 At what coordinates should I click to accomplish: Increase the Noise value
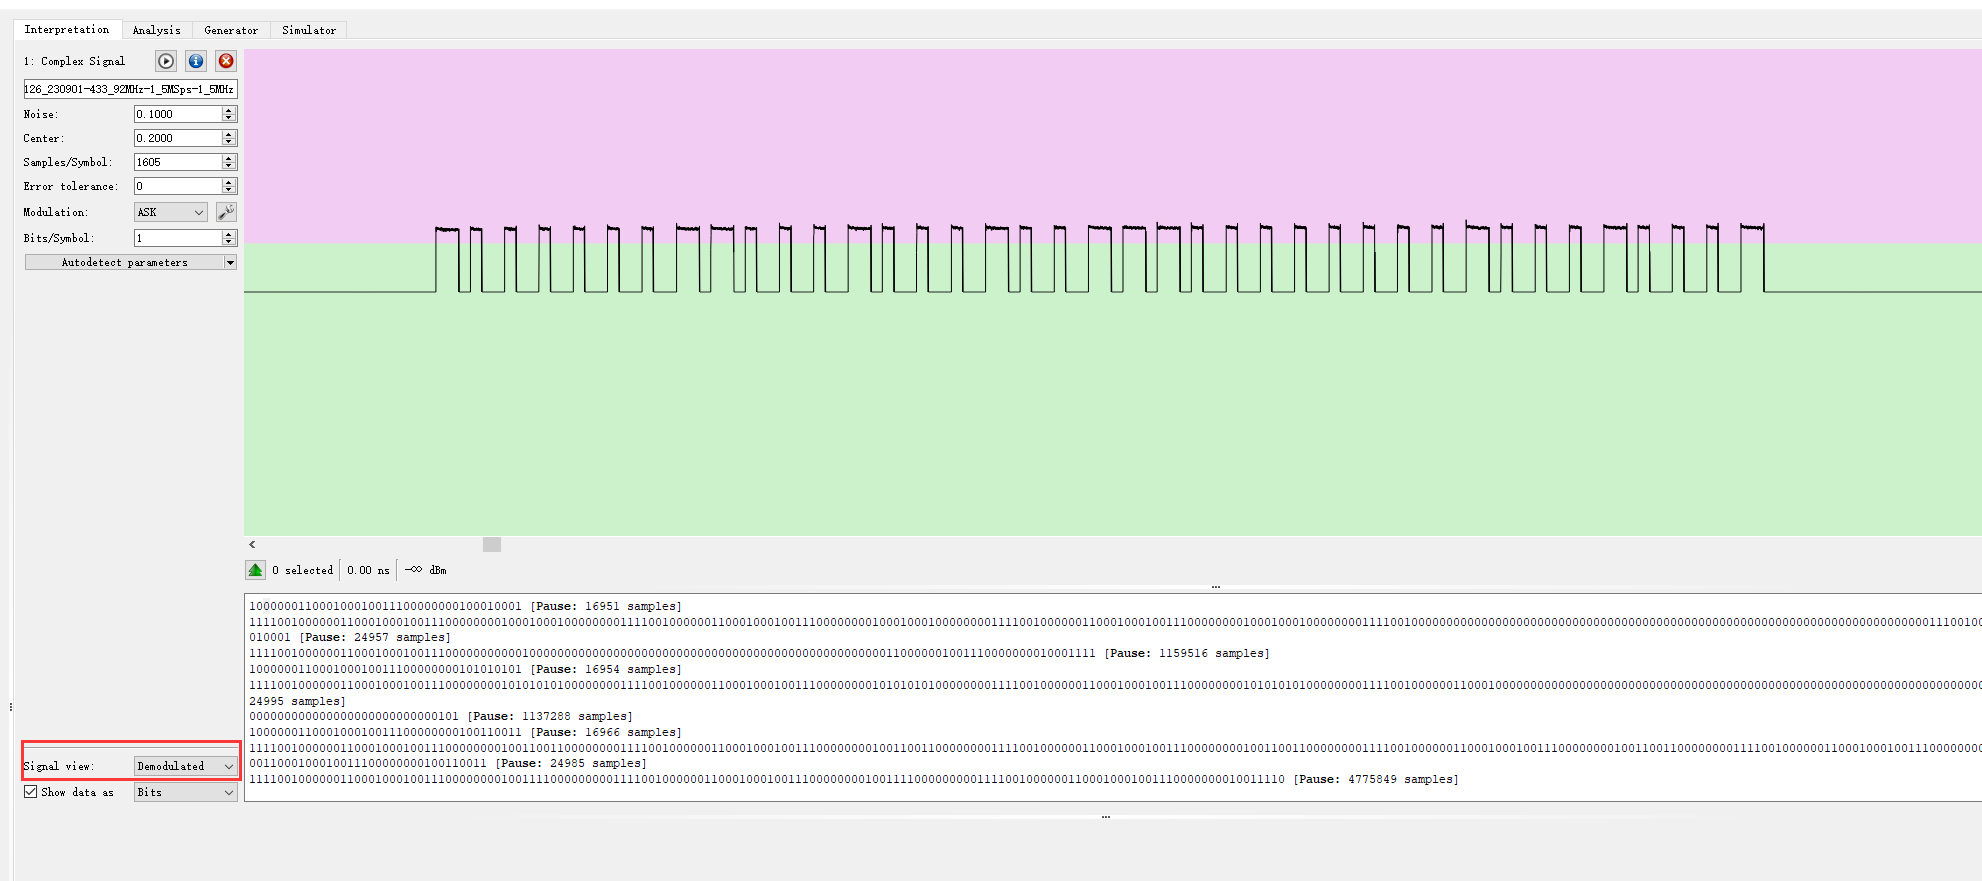(x=229, y=111)
